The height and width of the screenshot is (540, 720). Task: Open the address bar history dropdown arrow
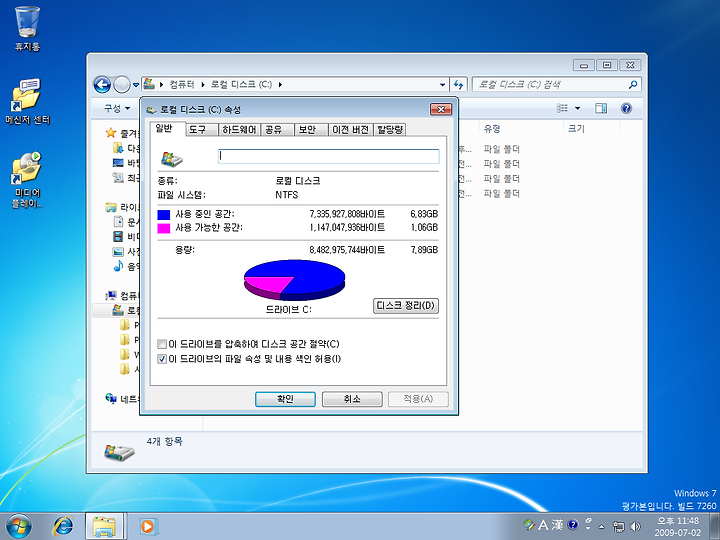(x=442, y=85)
